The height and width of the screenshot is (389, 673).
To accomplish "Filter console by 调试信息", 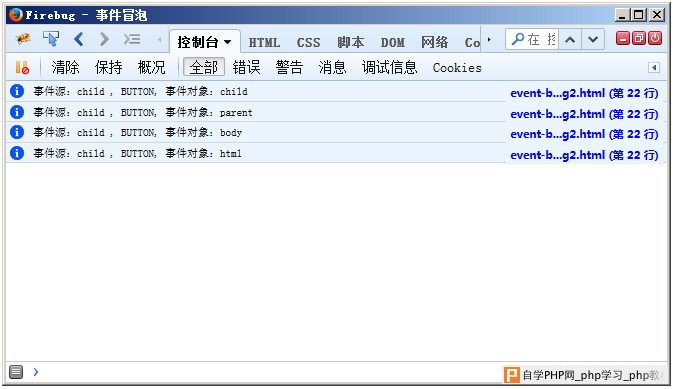I will coord(389,67).
